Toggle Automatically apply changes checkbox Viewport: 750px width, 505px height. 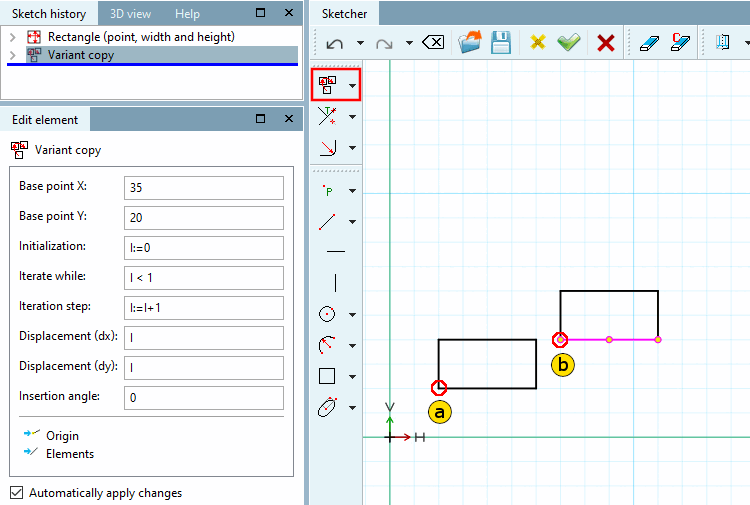[x=16, y=492]
